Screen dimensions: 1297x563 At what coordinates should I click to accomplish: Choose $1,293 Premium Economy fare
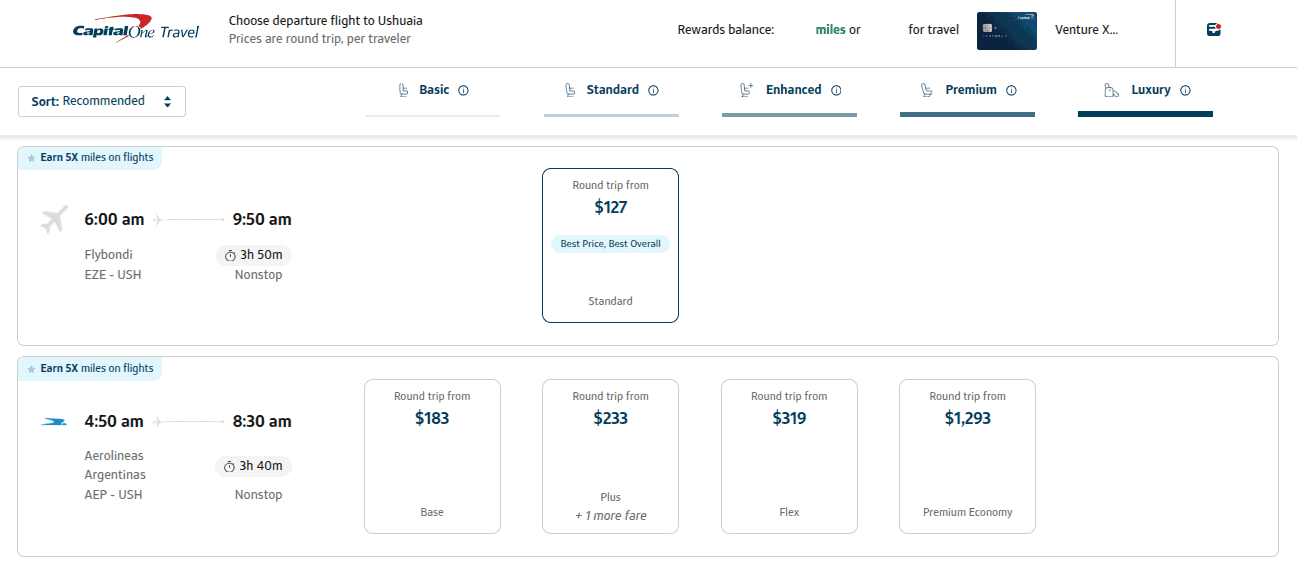tap(967, 456)
